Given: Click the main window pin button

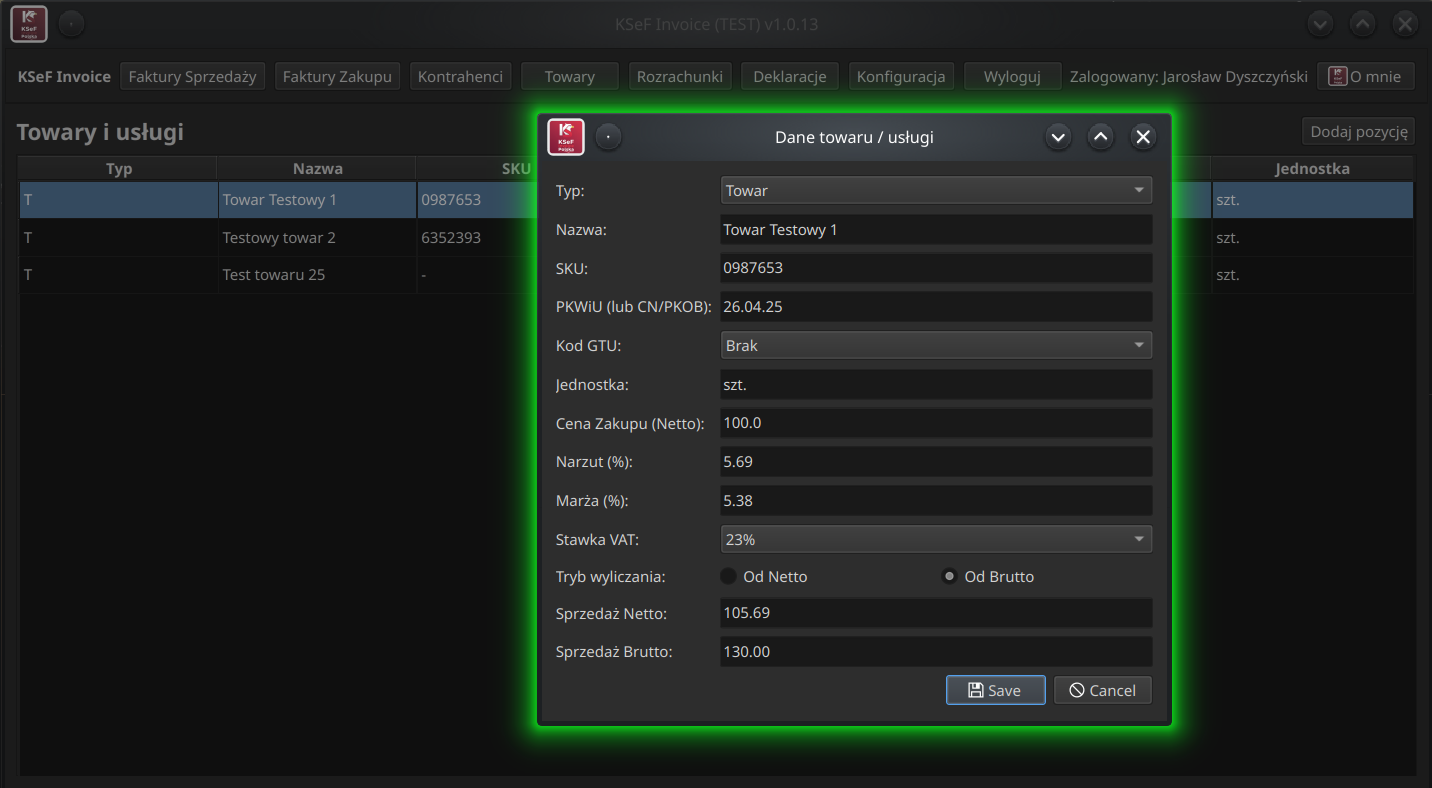Looking at the screenshot, I should [x=71, y=24].
